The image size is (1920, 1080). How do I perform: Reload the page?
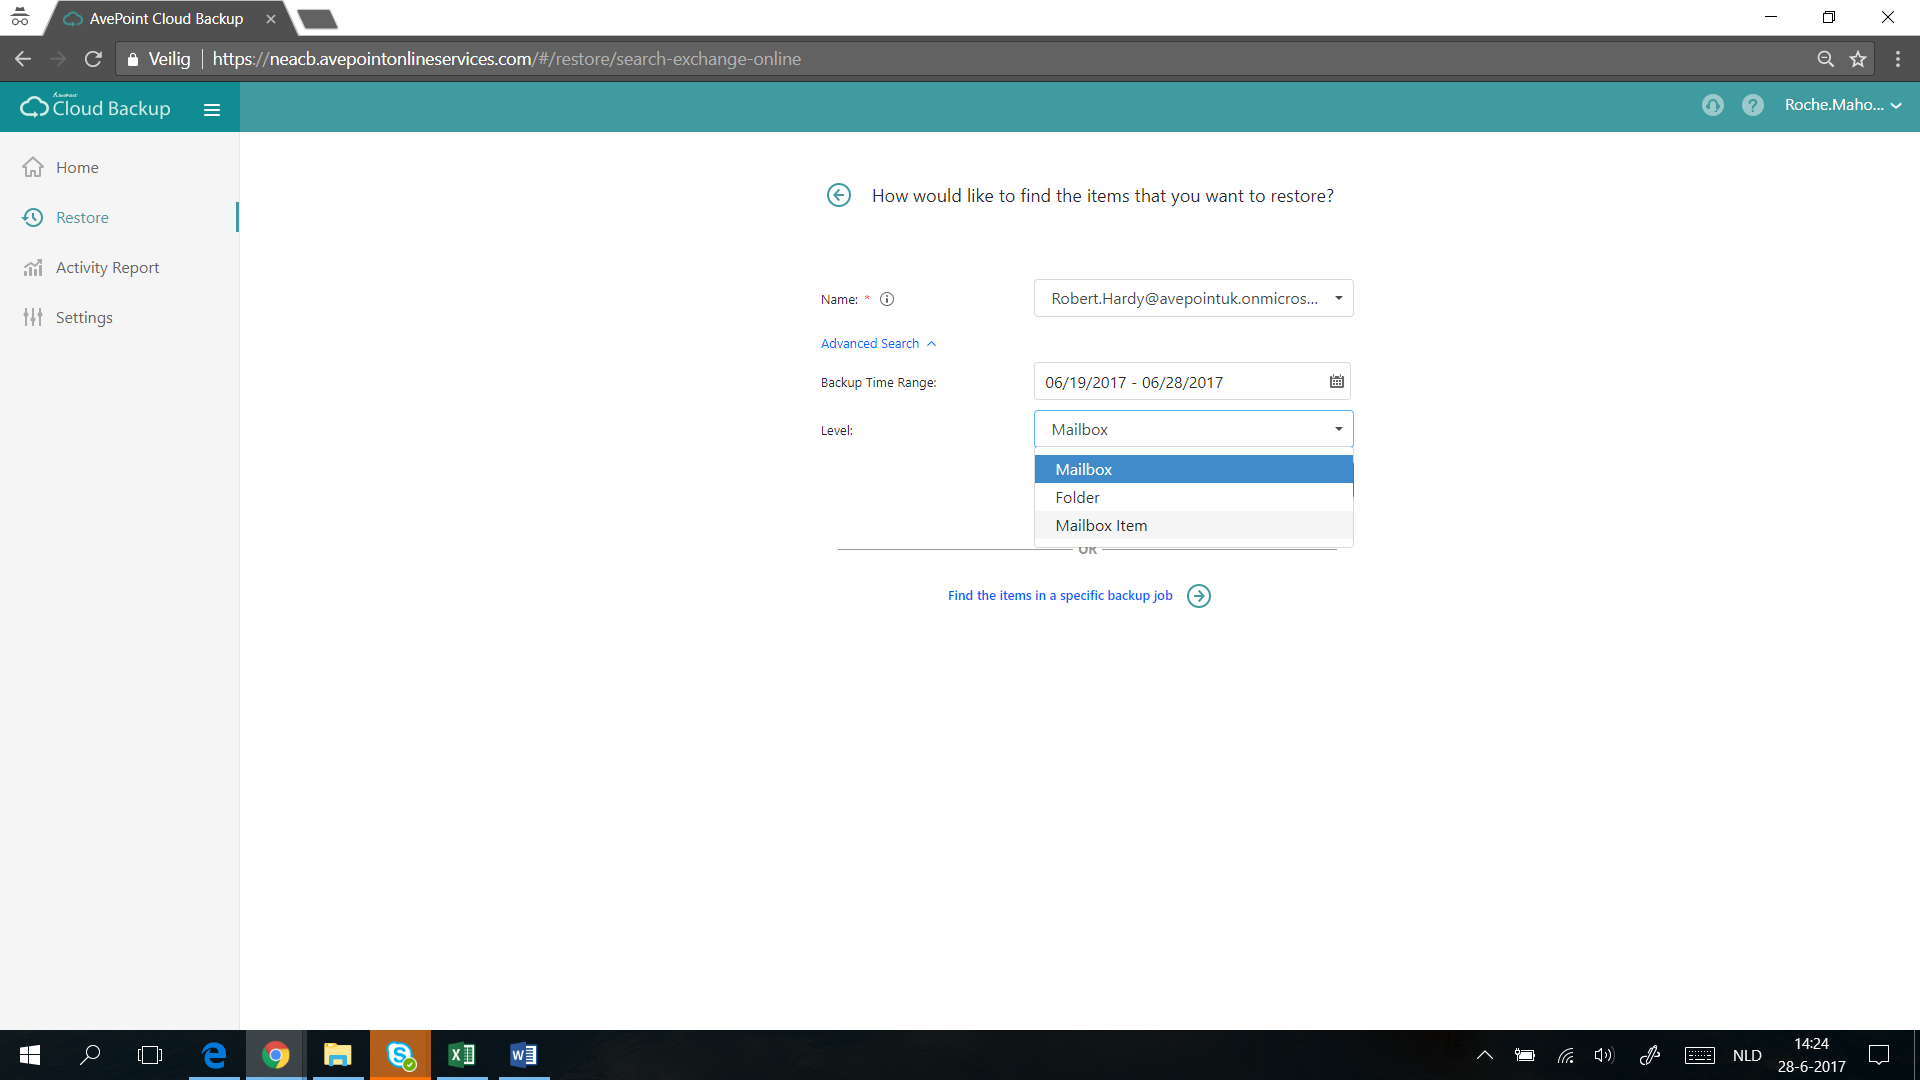coord(93,59)
